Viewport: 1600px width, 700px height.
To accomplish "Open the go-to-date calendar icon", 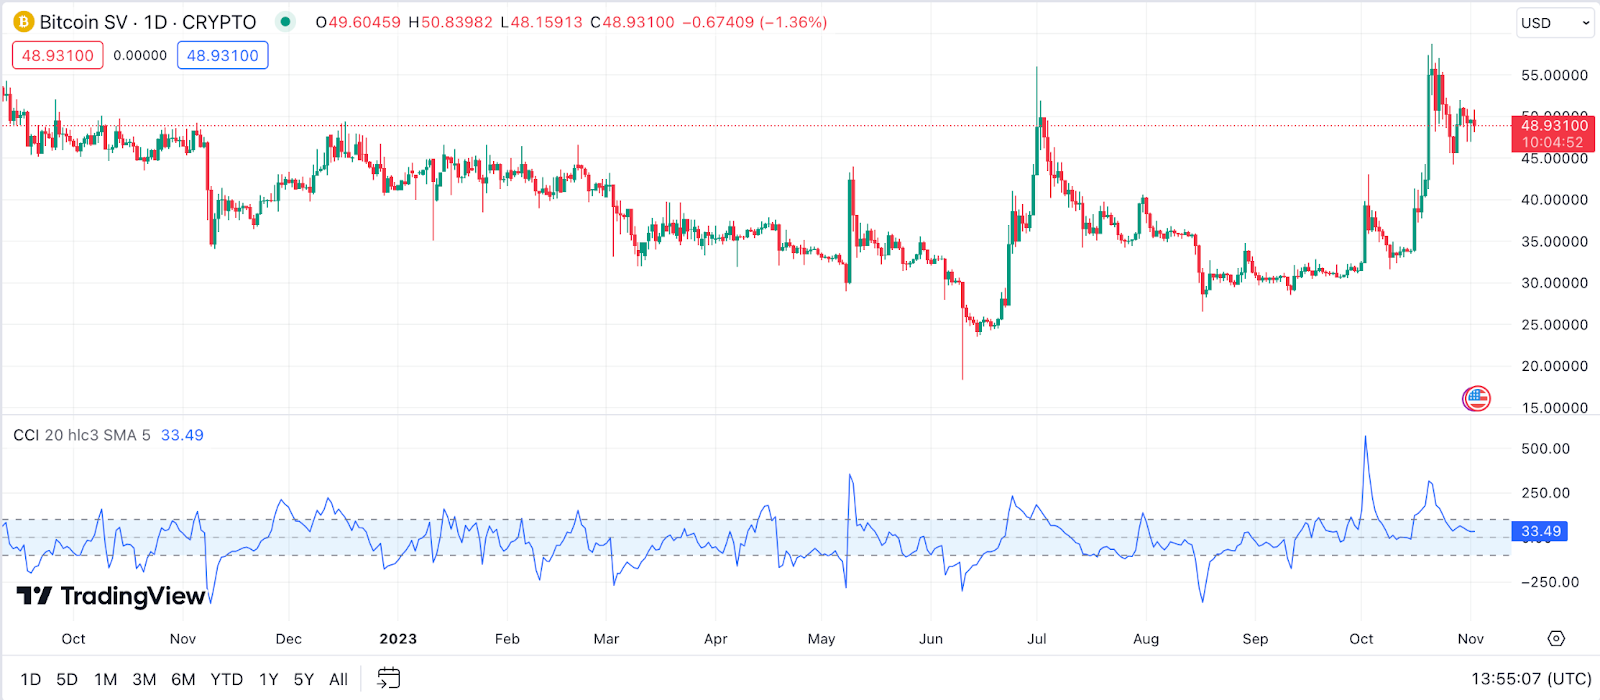I will click(x=388, y=679).
